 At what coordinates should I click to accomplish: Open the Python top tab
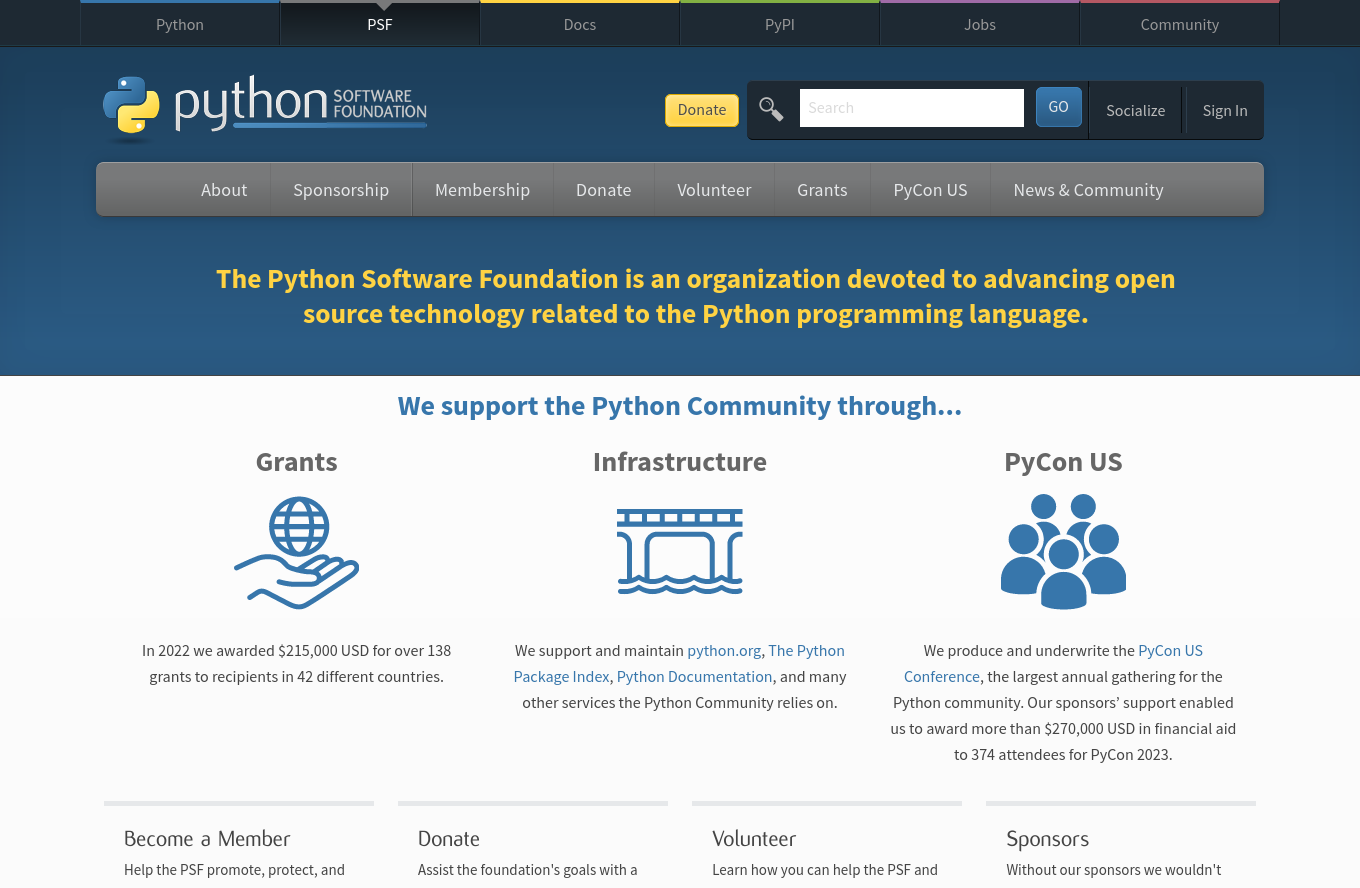(x=180, y=24)
